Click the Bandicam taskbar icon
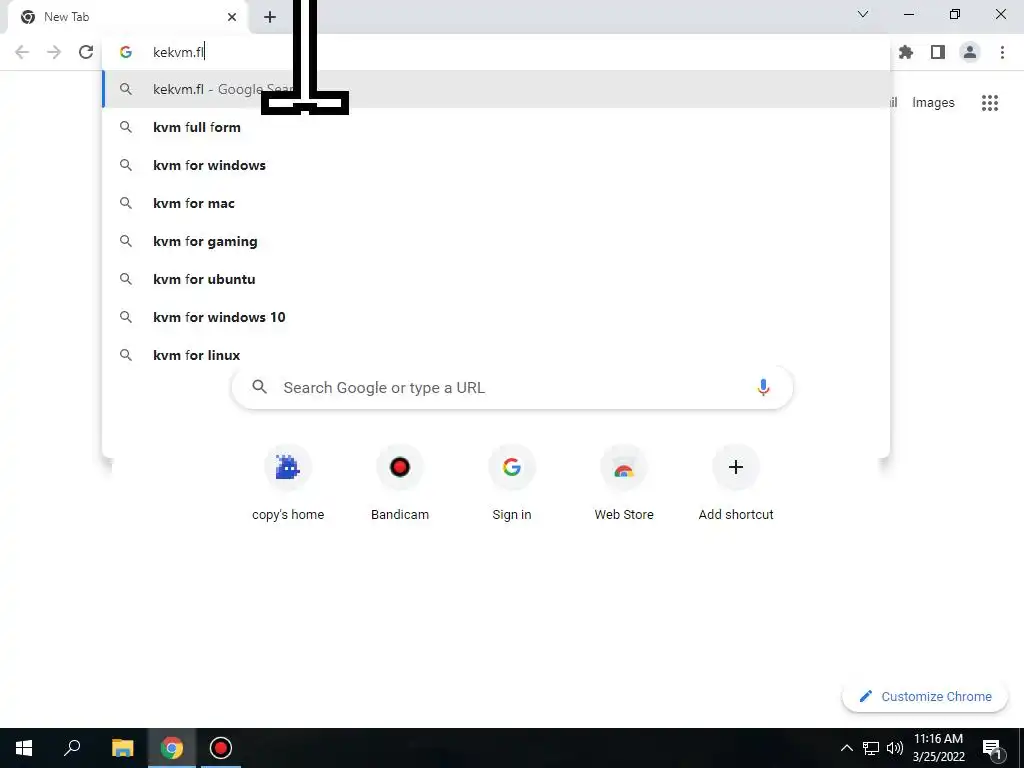Image resolution: width=1024 pixels, height=768 pixels. [x=221, y=748]
